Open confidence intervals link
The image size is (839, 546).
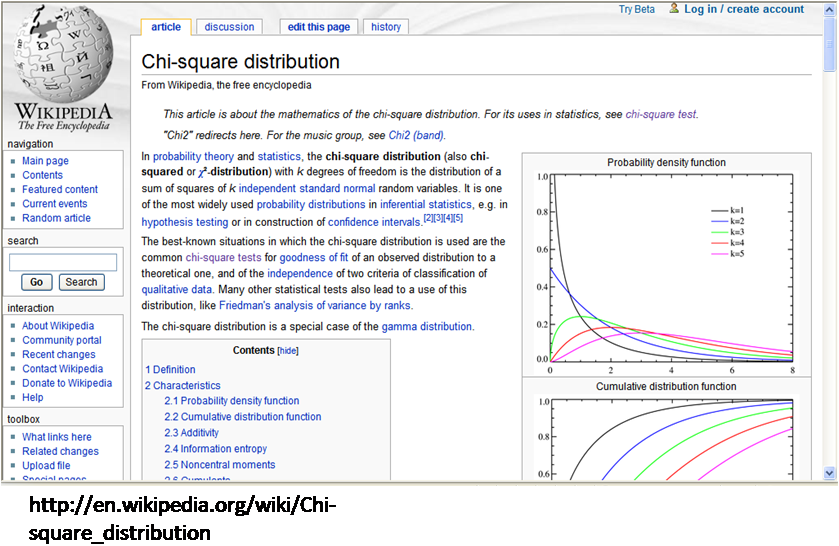point(375,222)
